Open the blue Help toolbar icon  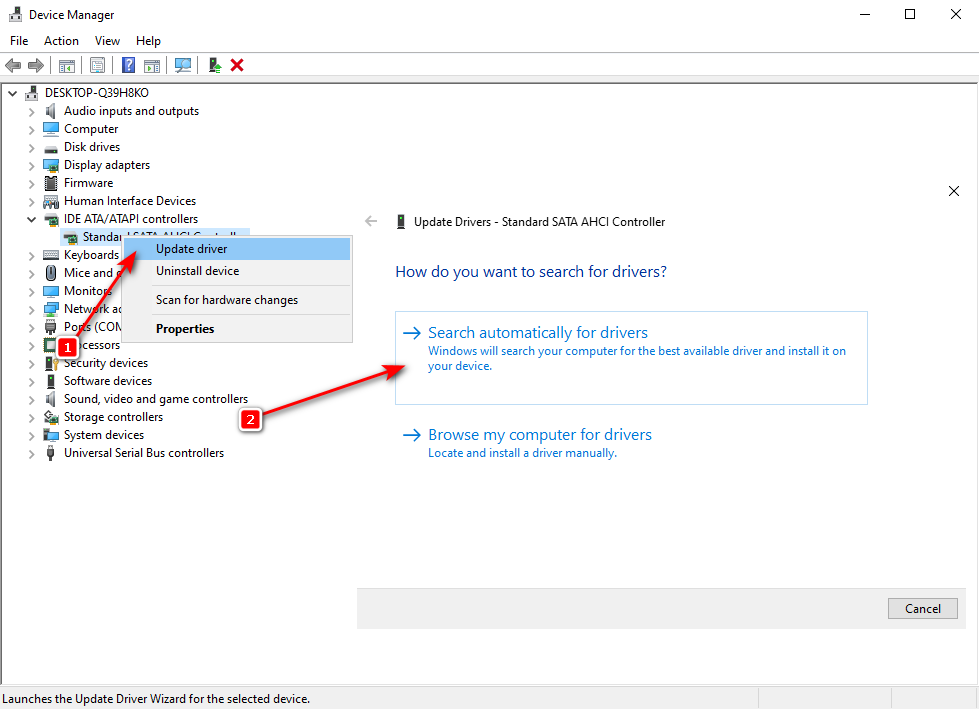(129, 65)
